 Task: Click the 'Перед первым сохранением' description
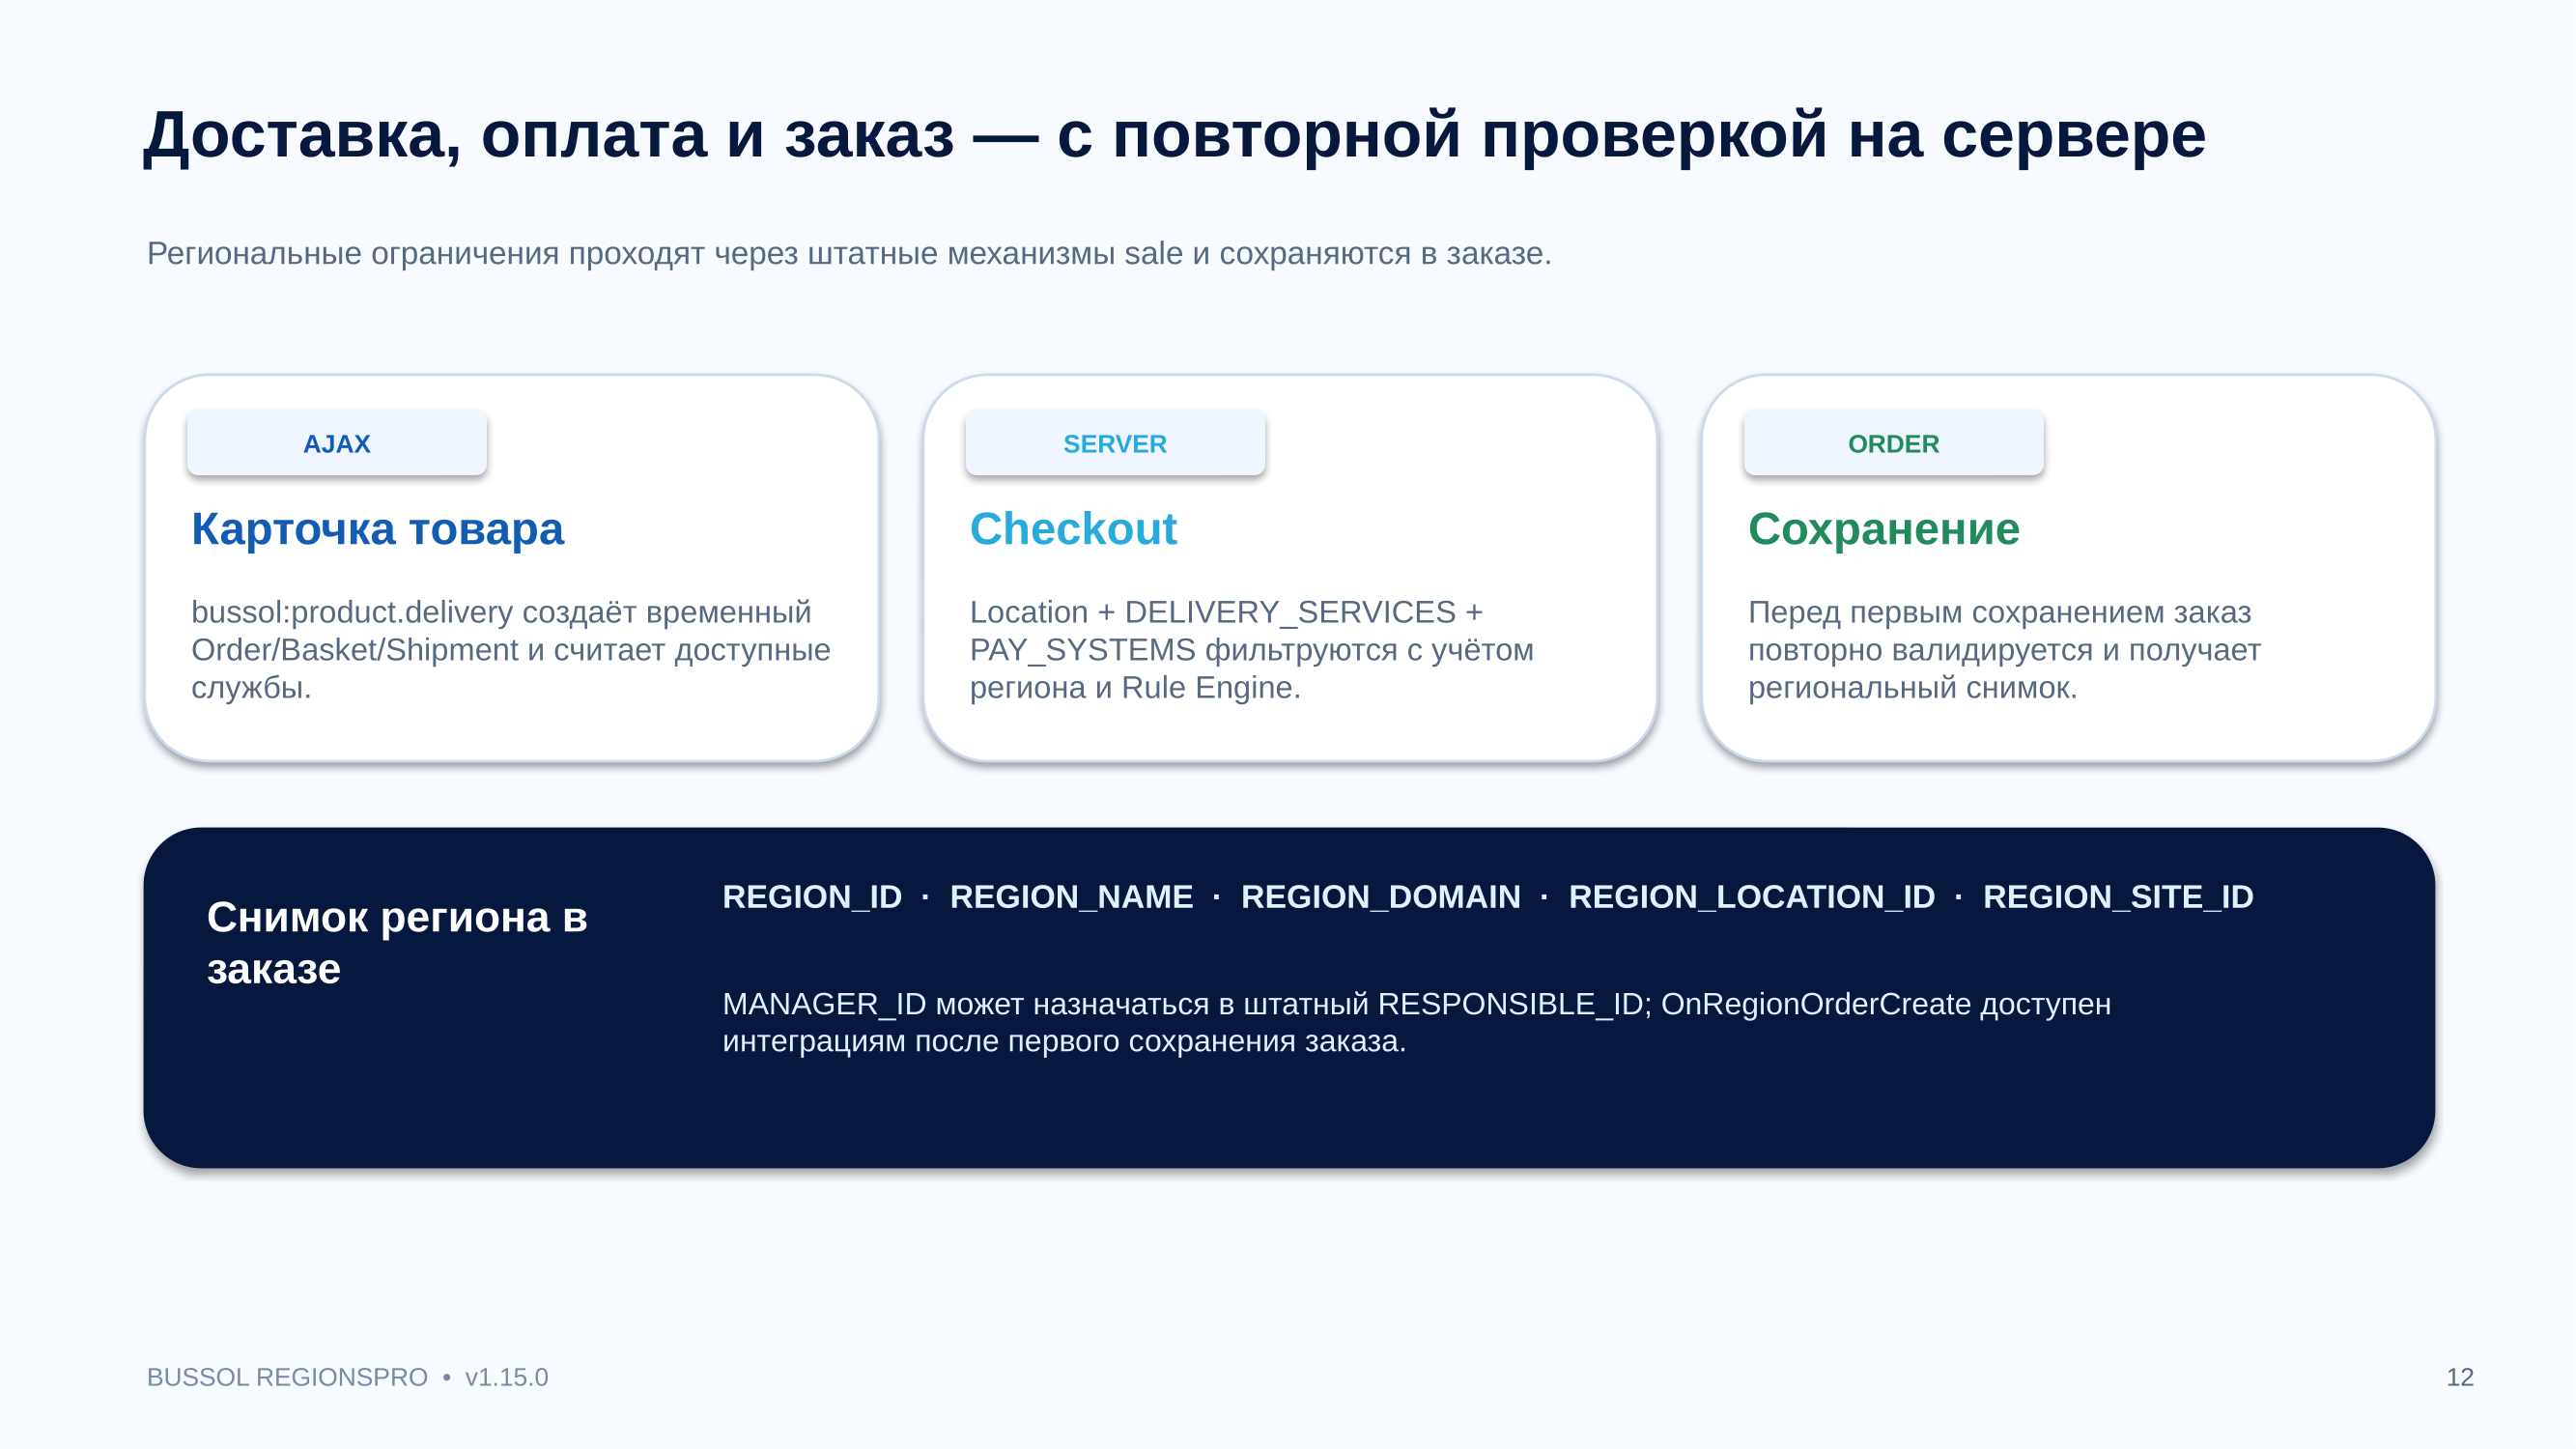[x=2004, y=649]
